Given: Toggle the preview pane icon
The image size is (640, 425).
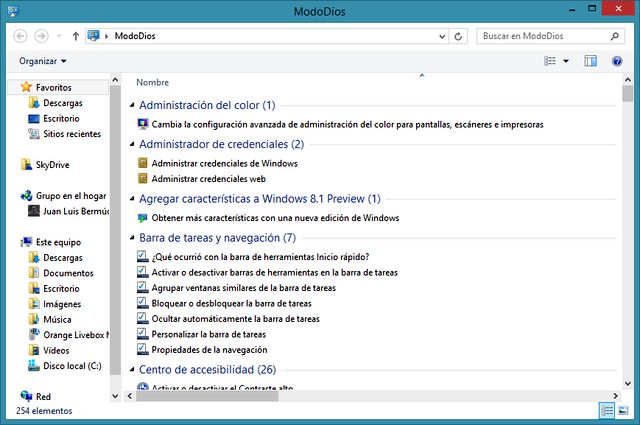Looking at the screenshot, I should pyautogui.click(x=590, y=61).
